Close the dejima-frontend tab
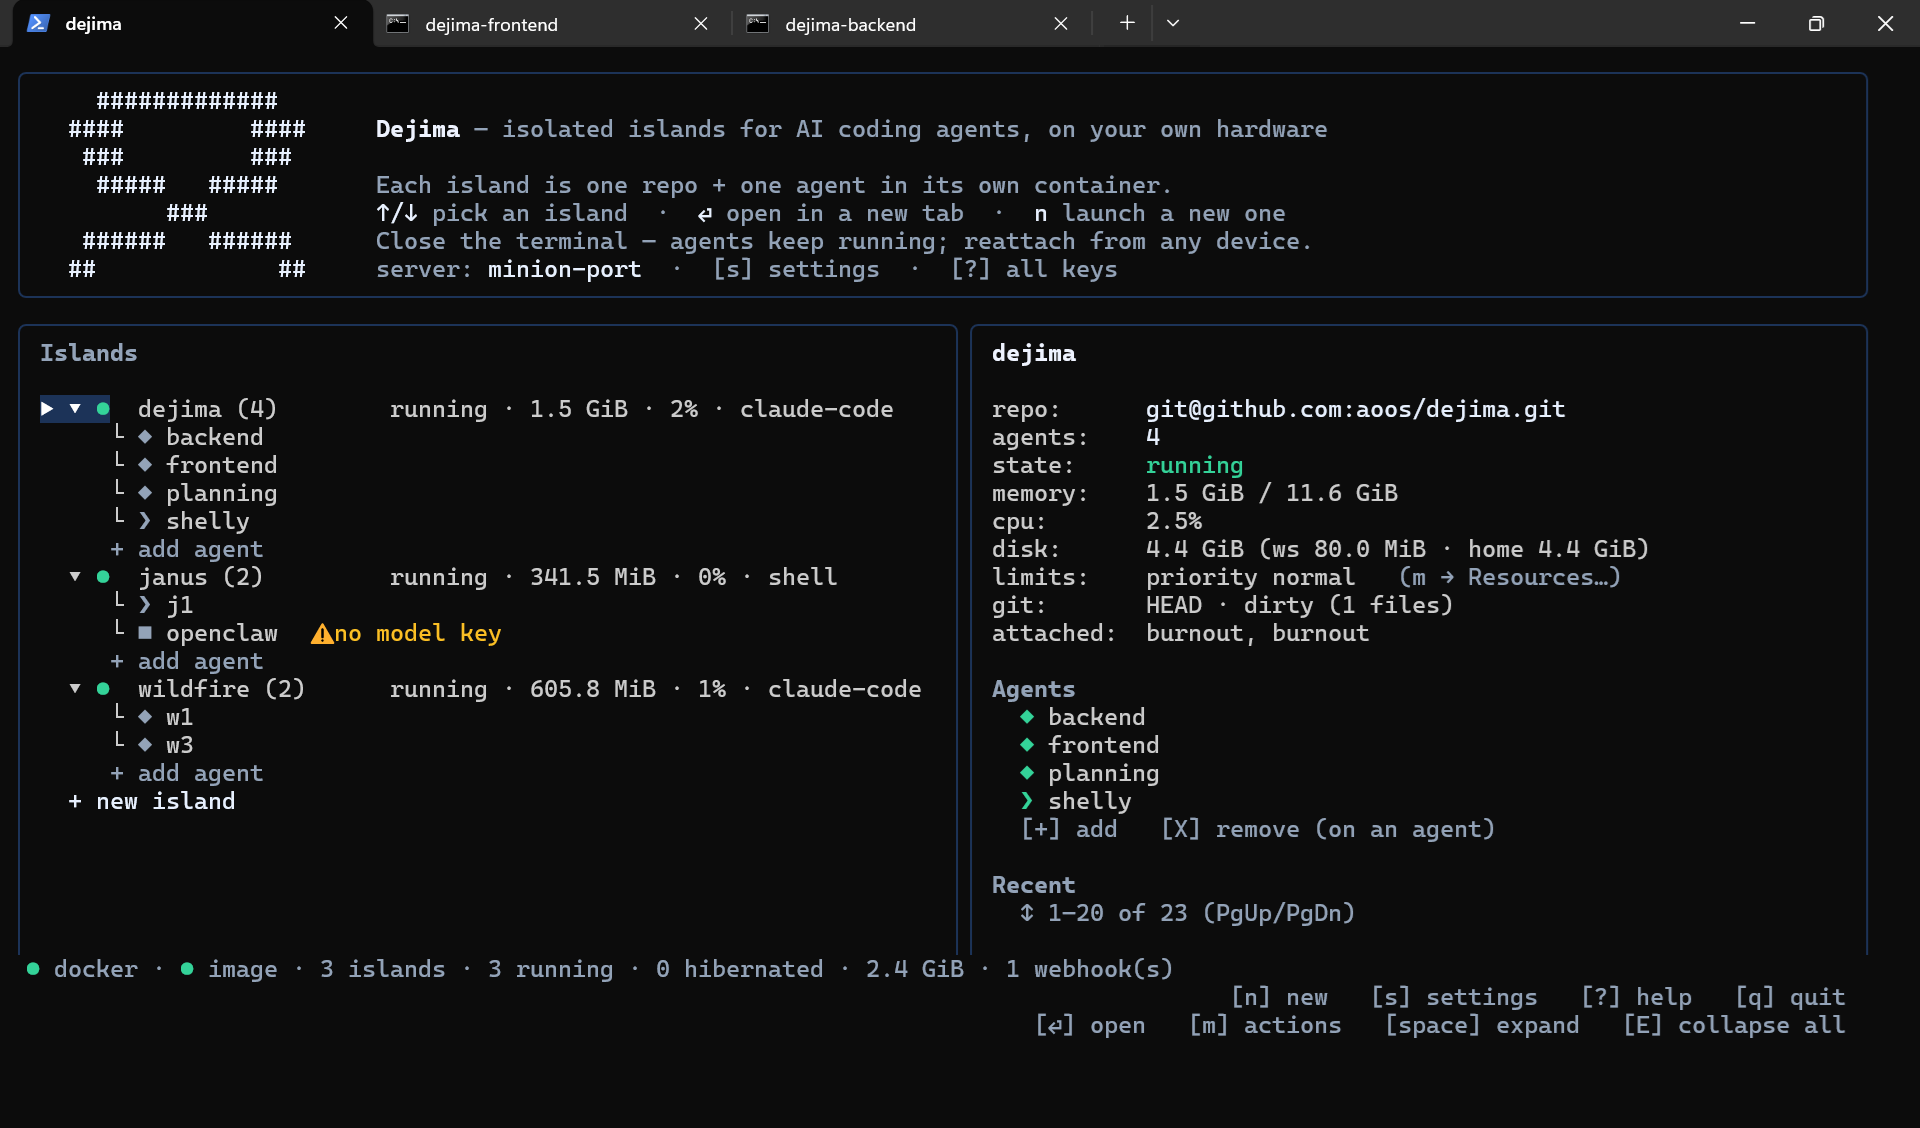Image resolution: width=1920 pixels, height=1128 pixels. (701, 23)
